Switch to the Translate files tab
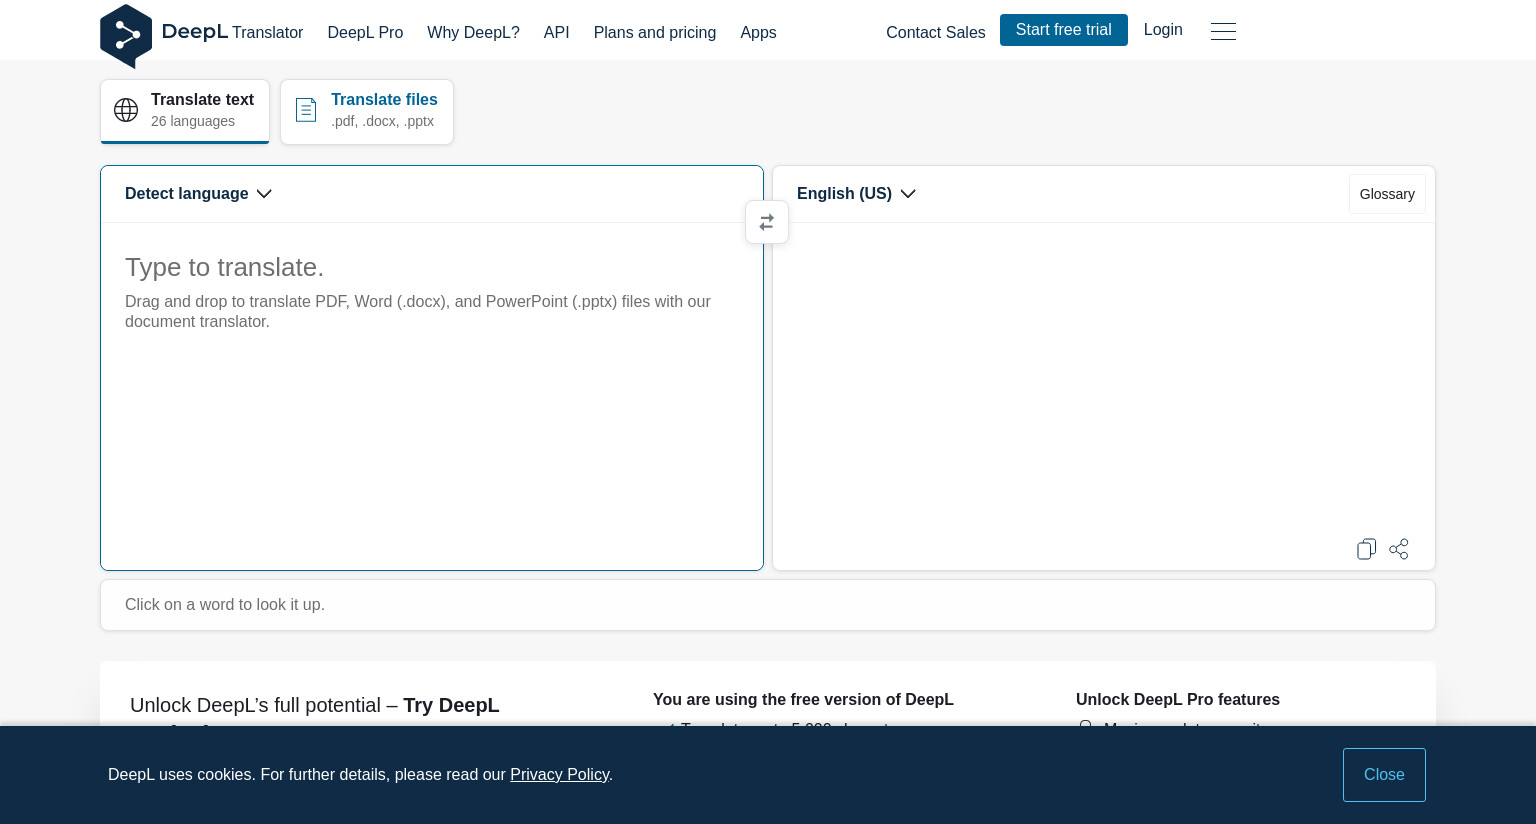 pyautogui.click(x=367, y=111)
